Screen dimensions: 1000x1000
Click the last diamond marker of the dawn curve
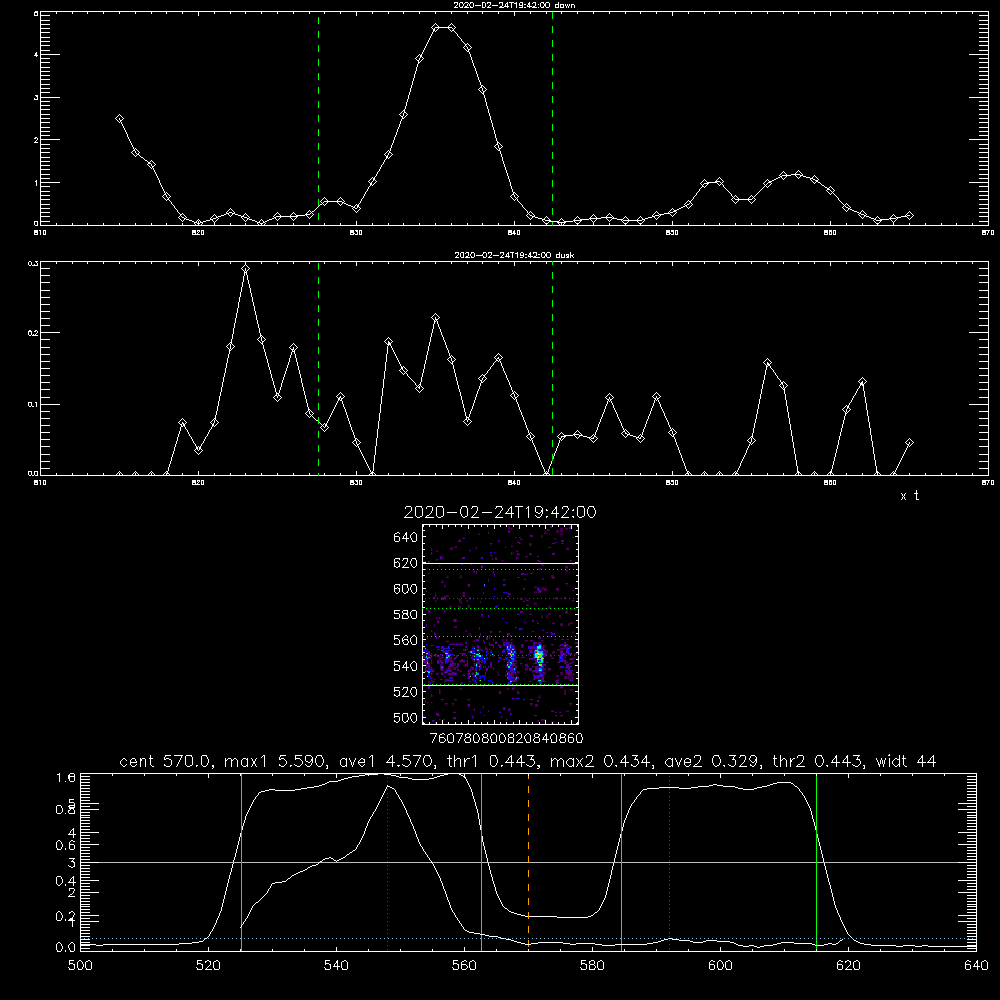click(x=909, y=216)
